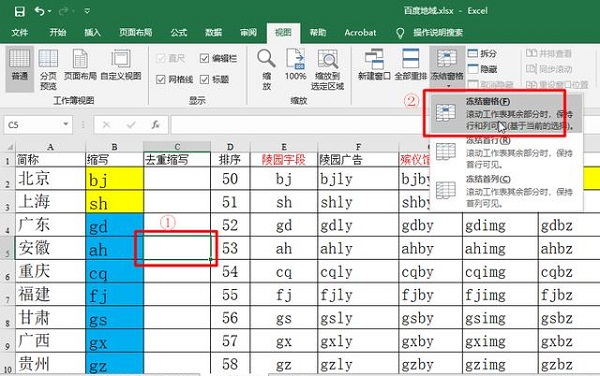The width and height of the screenshot is (600, 376).
Task: Click the red 陵园字段 header cell
Action: pos(284,160)
